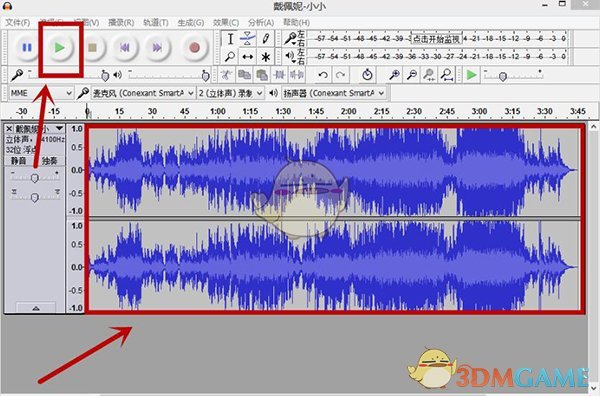Click the upper waveform's 1.0 scale label
This screenshot has width=600, height=396.
click(77, 129)
